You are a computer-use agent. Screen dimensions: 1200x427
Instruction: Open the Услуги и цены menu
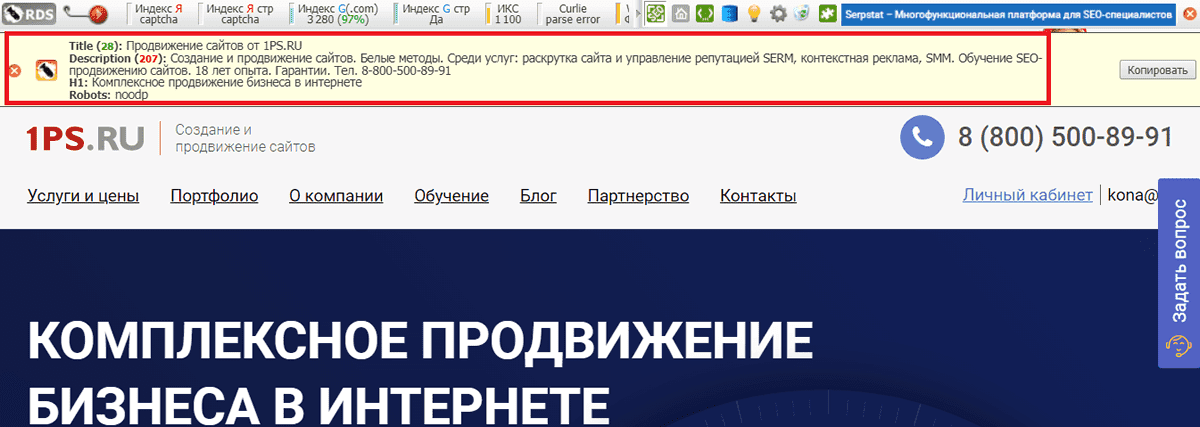[x=83, y=196]
